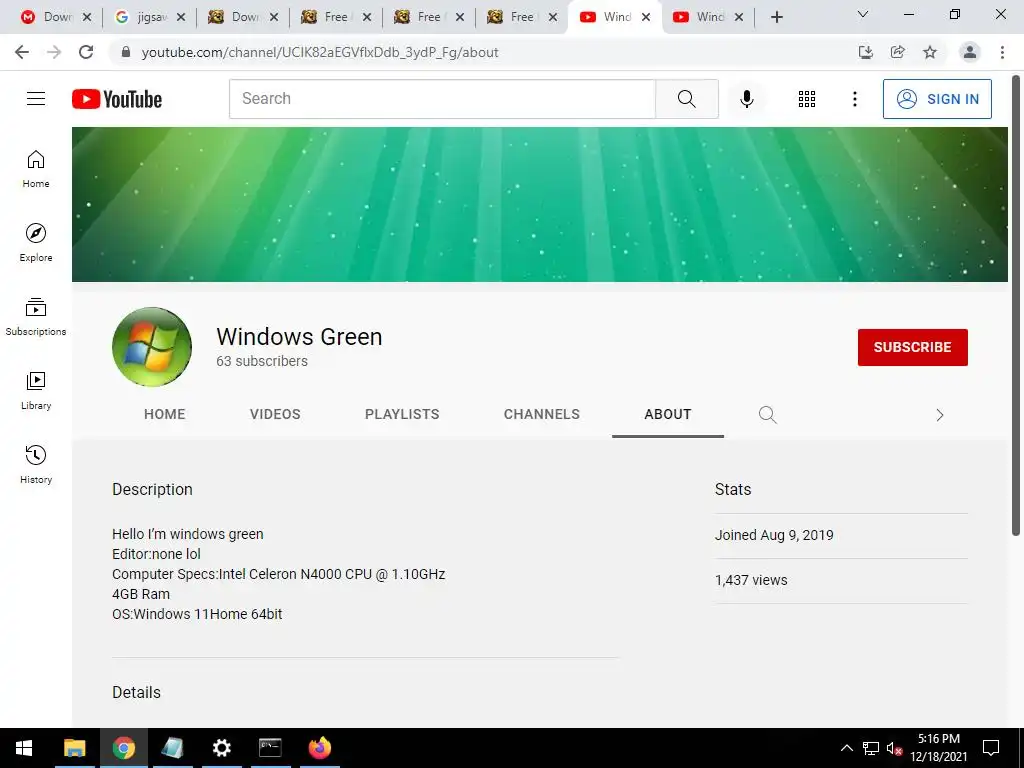Click the browser back arrow
Image resolution: width=1024 pixels, height=768 pixels.
click(22, 52)
